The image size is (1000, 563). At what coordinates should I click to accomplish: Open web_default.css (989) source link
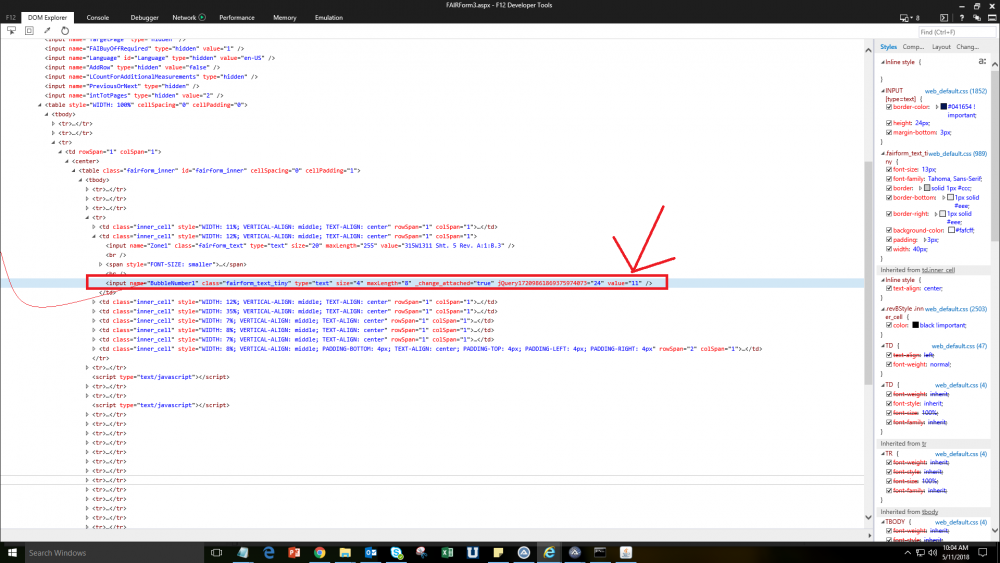point(958,154)
